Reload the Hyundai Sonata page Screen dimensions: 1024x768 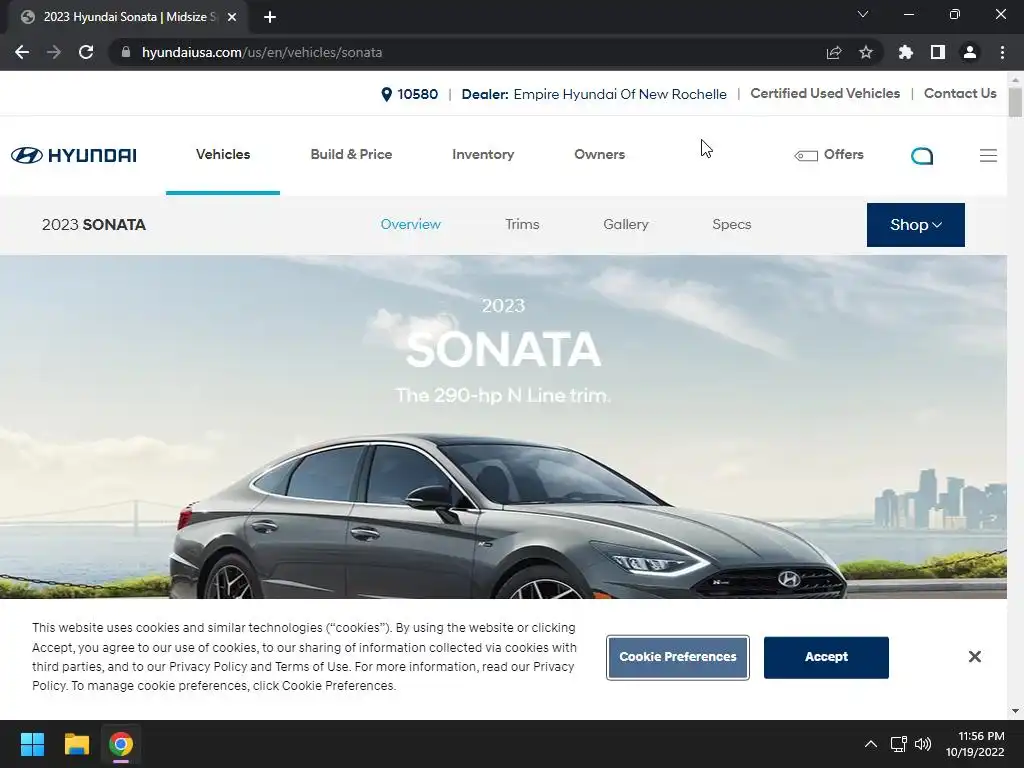[86, 52]
